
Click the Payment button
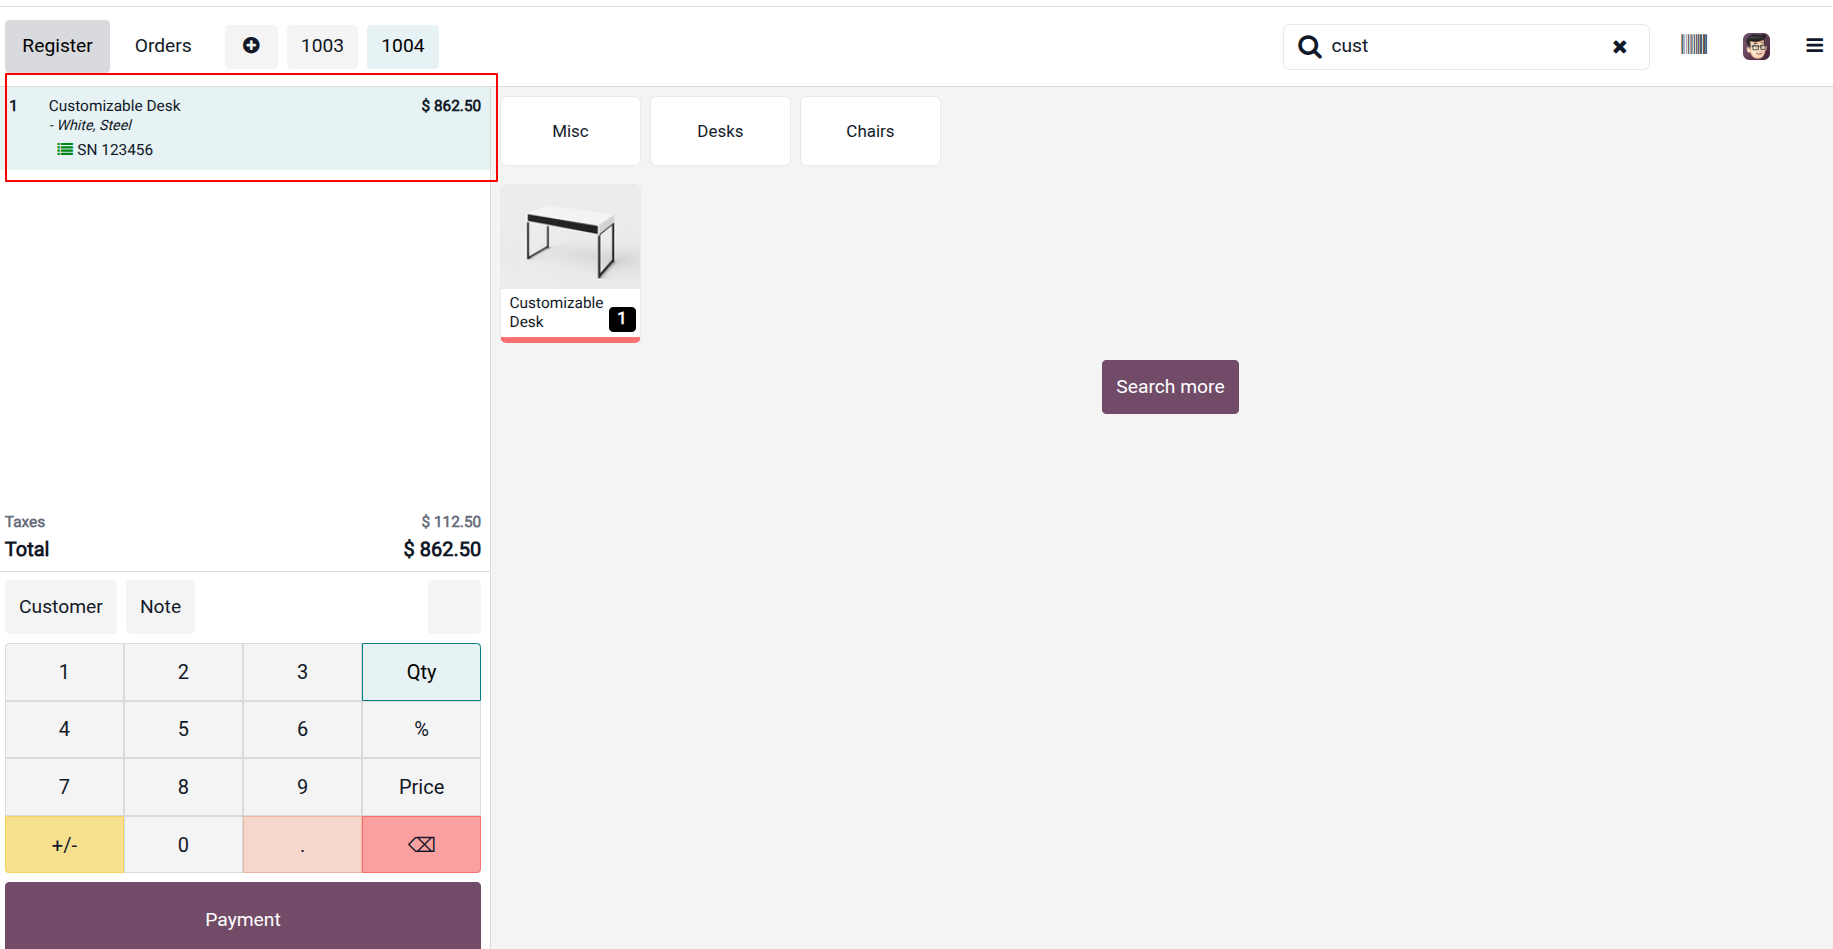click(243, 916)
